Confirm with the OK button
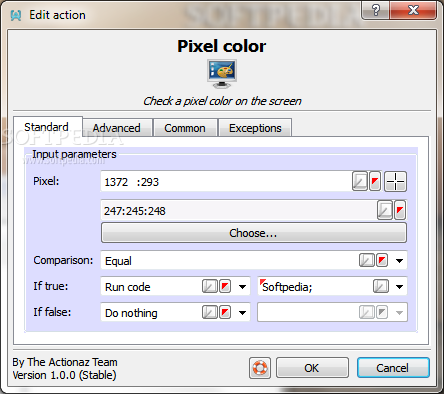The height and width of the screenshot is (394, 444). coord(312,368)
